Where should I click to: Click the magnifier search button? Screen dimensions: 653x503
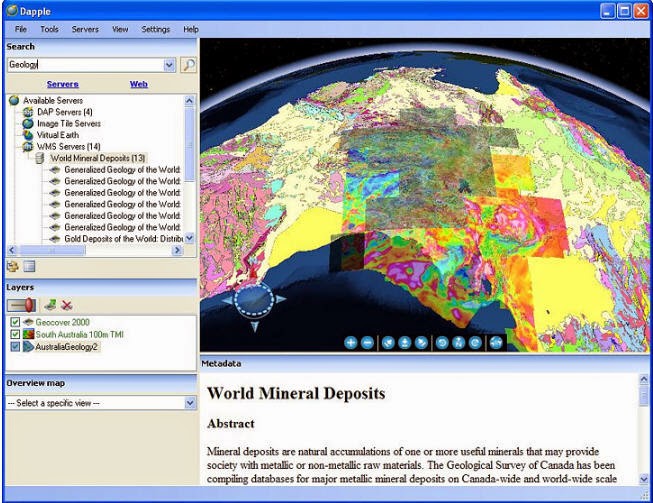click(x=189, y=65)
